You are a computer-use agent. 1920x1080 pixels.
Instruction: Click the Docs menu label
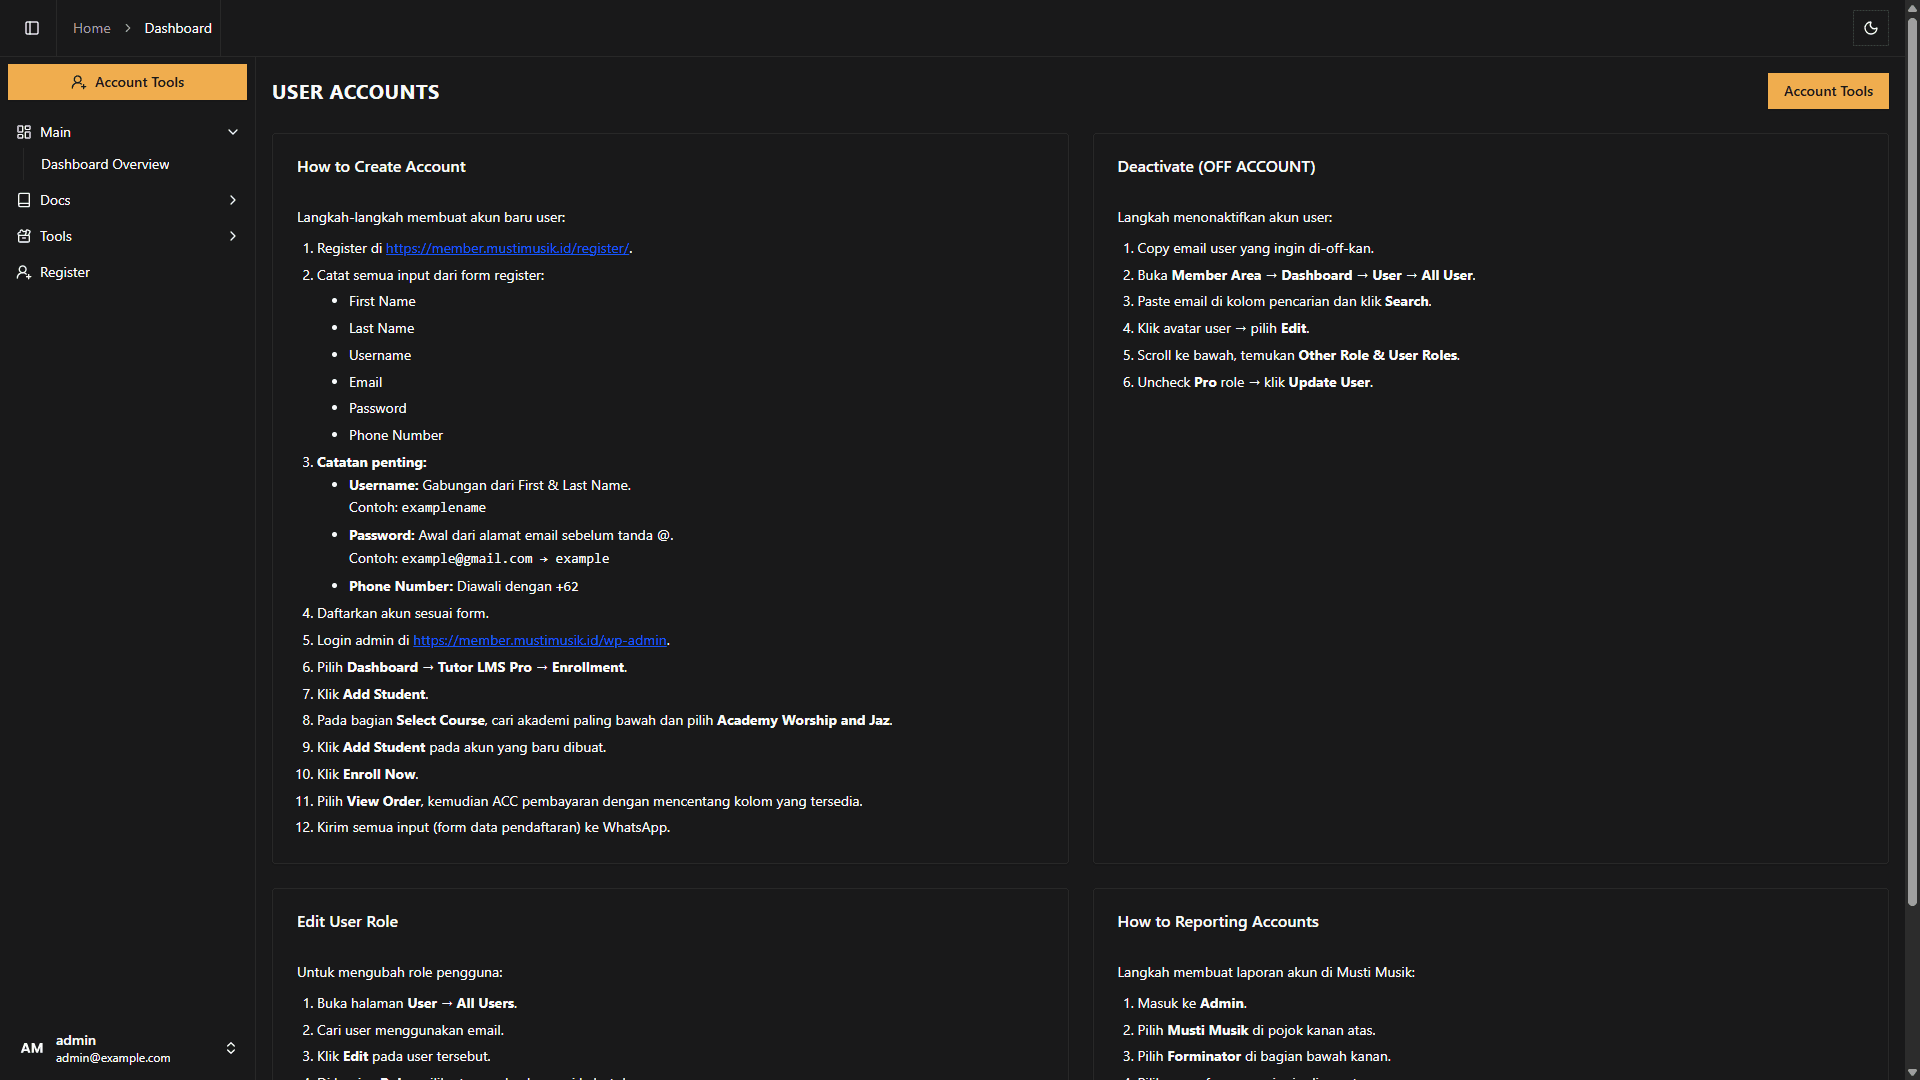pyautogui.click(x=55, y=200)
